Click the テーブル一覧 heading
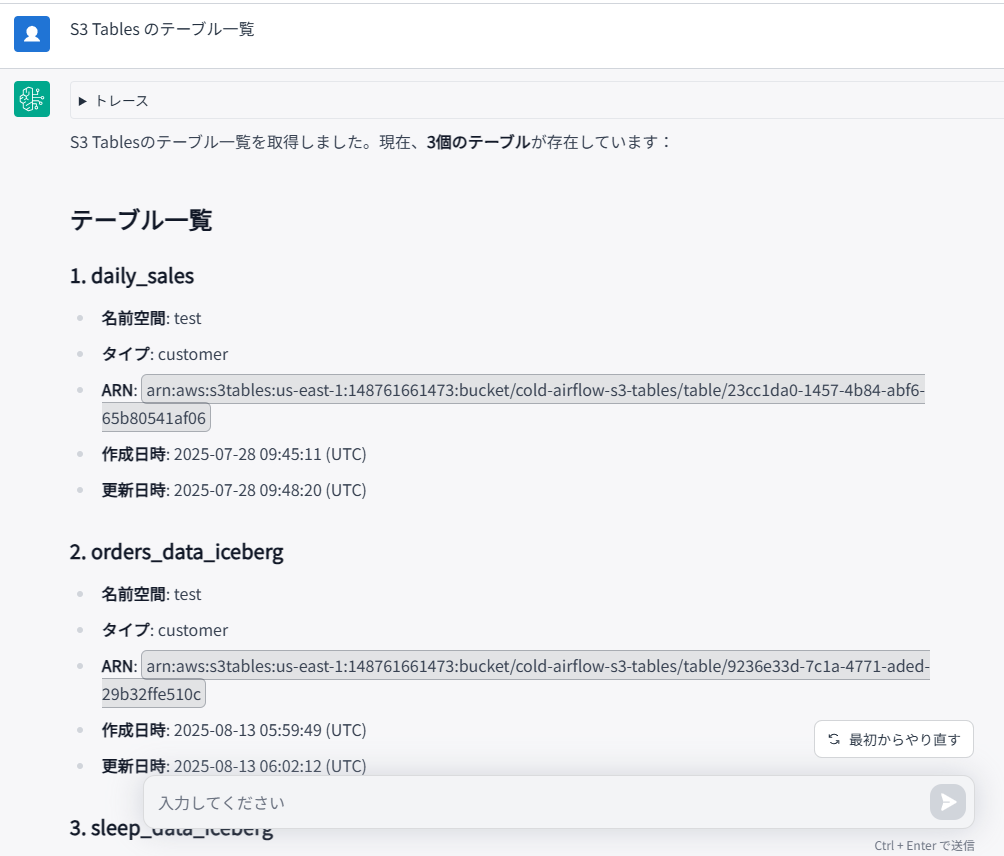1004x856 pixels. pos(141,220)
